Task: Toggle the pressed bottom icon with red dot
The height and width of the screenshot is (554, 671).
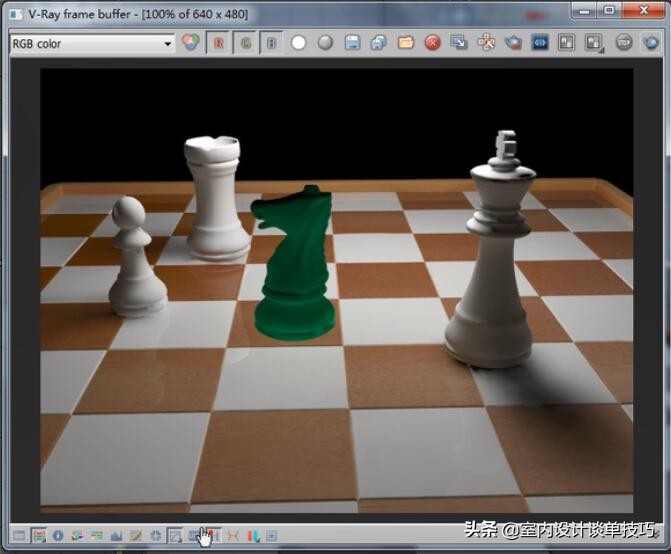Action: [213, 535]
